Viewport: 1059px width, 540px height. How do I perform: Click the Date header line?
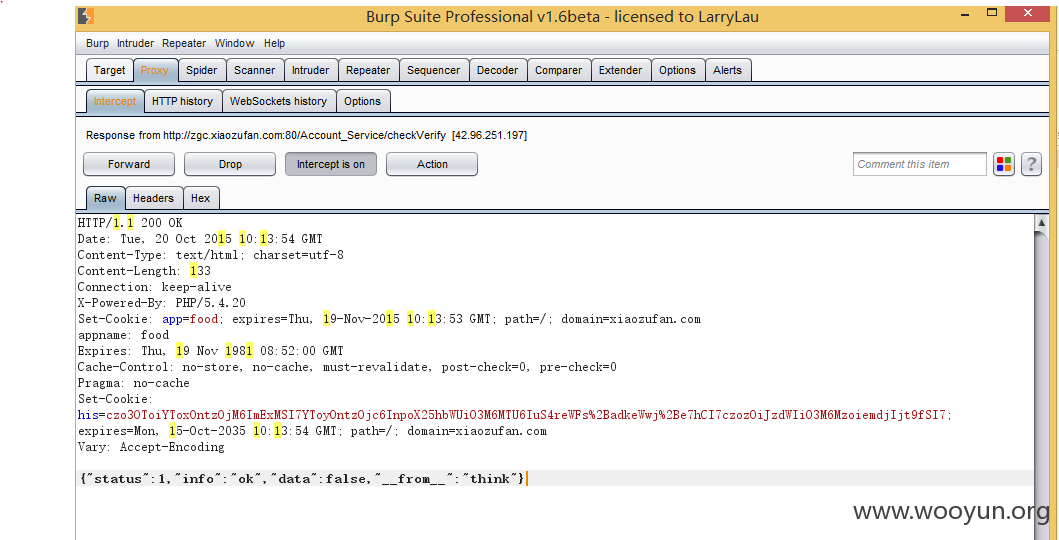coord(200,239)
